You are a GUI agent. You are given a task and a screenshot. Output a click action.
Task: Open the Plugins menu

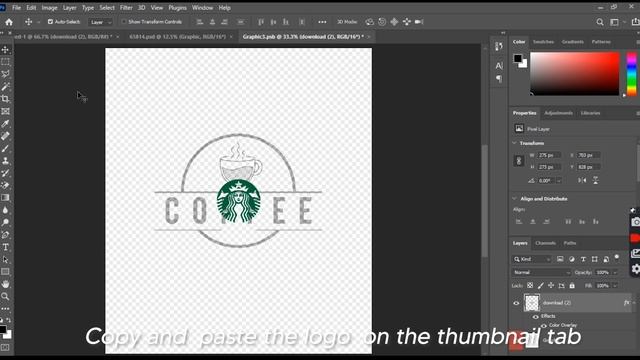click(177, 8)
